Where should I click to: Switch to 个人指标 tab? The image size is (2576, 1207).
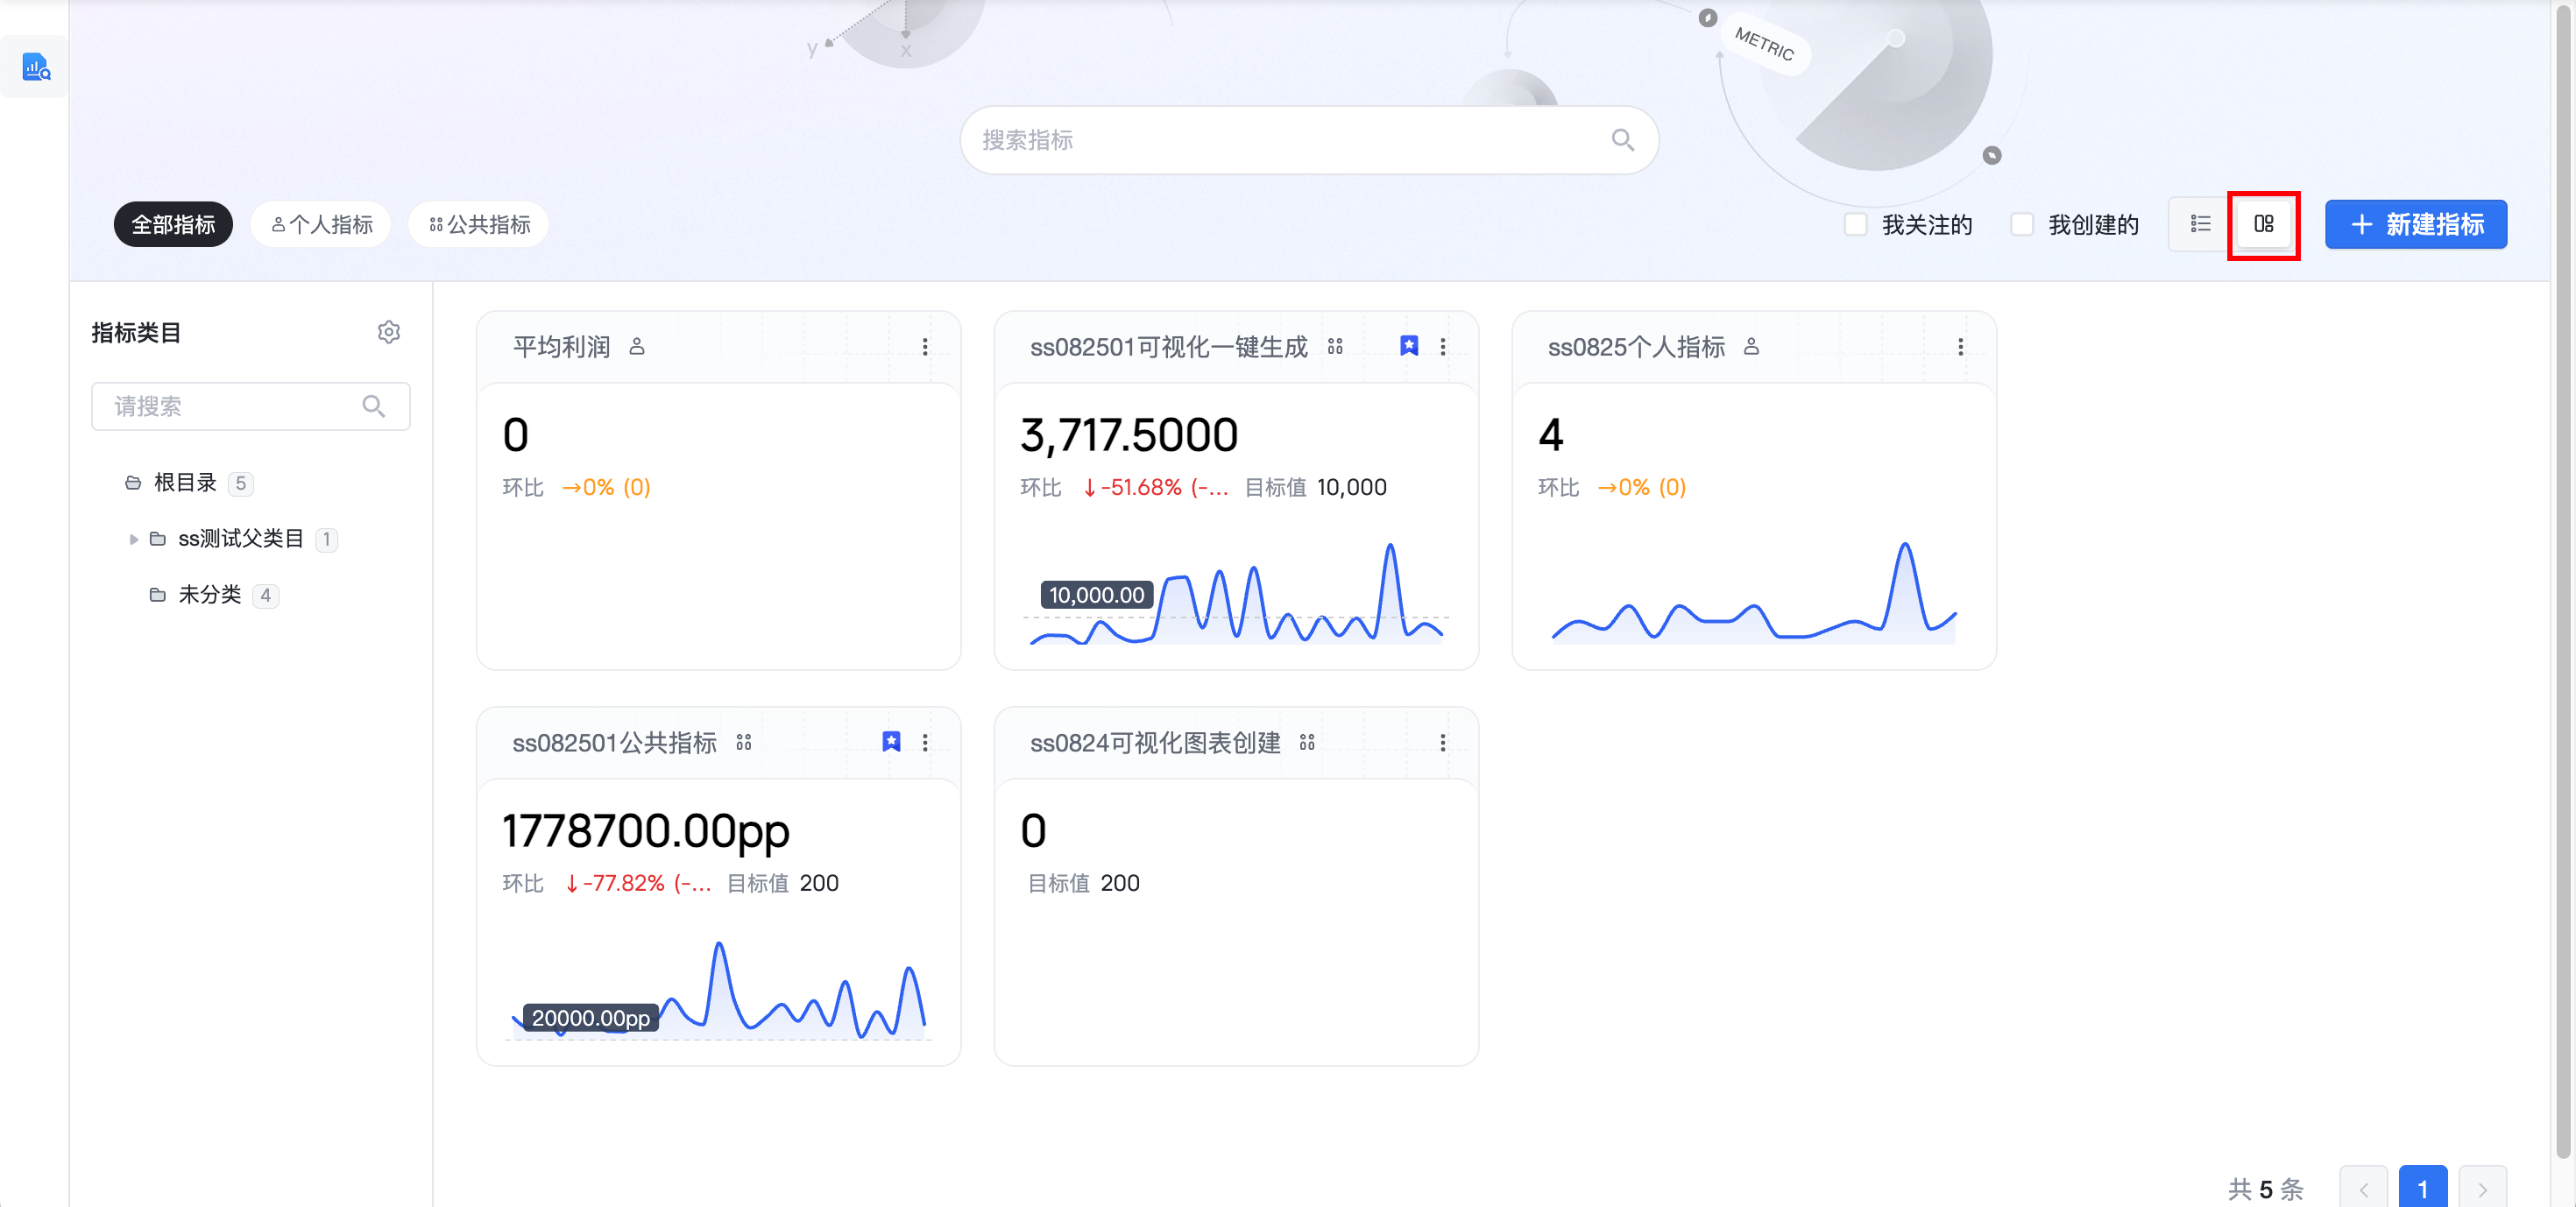321,224
